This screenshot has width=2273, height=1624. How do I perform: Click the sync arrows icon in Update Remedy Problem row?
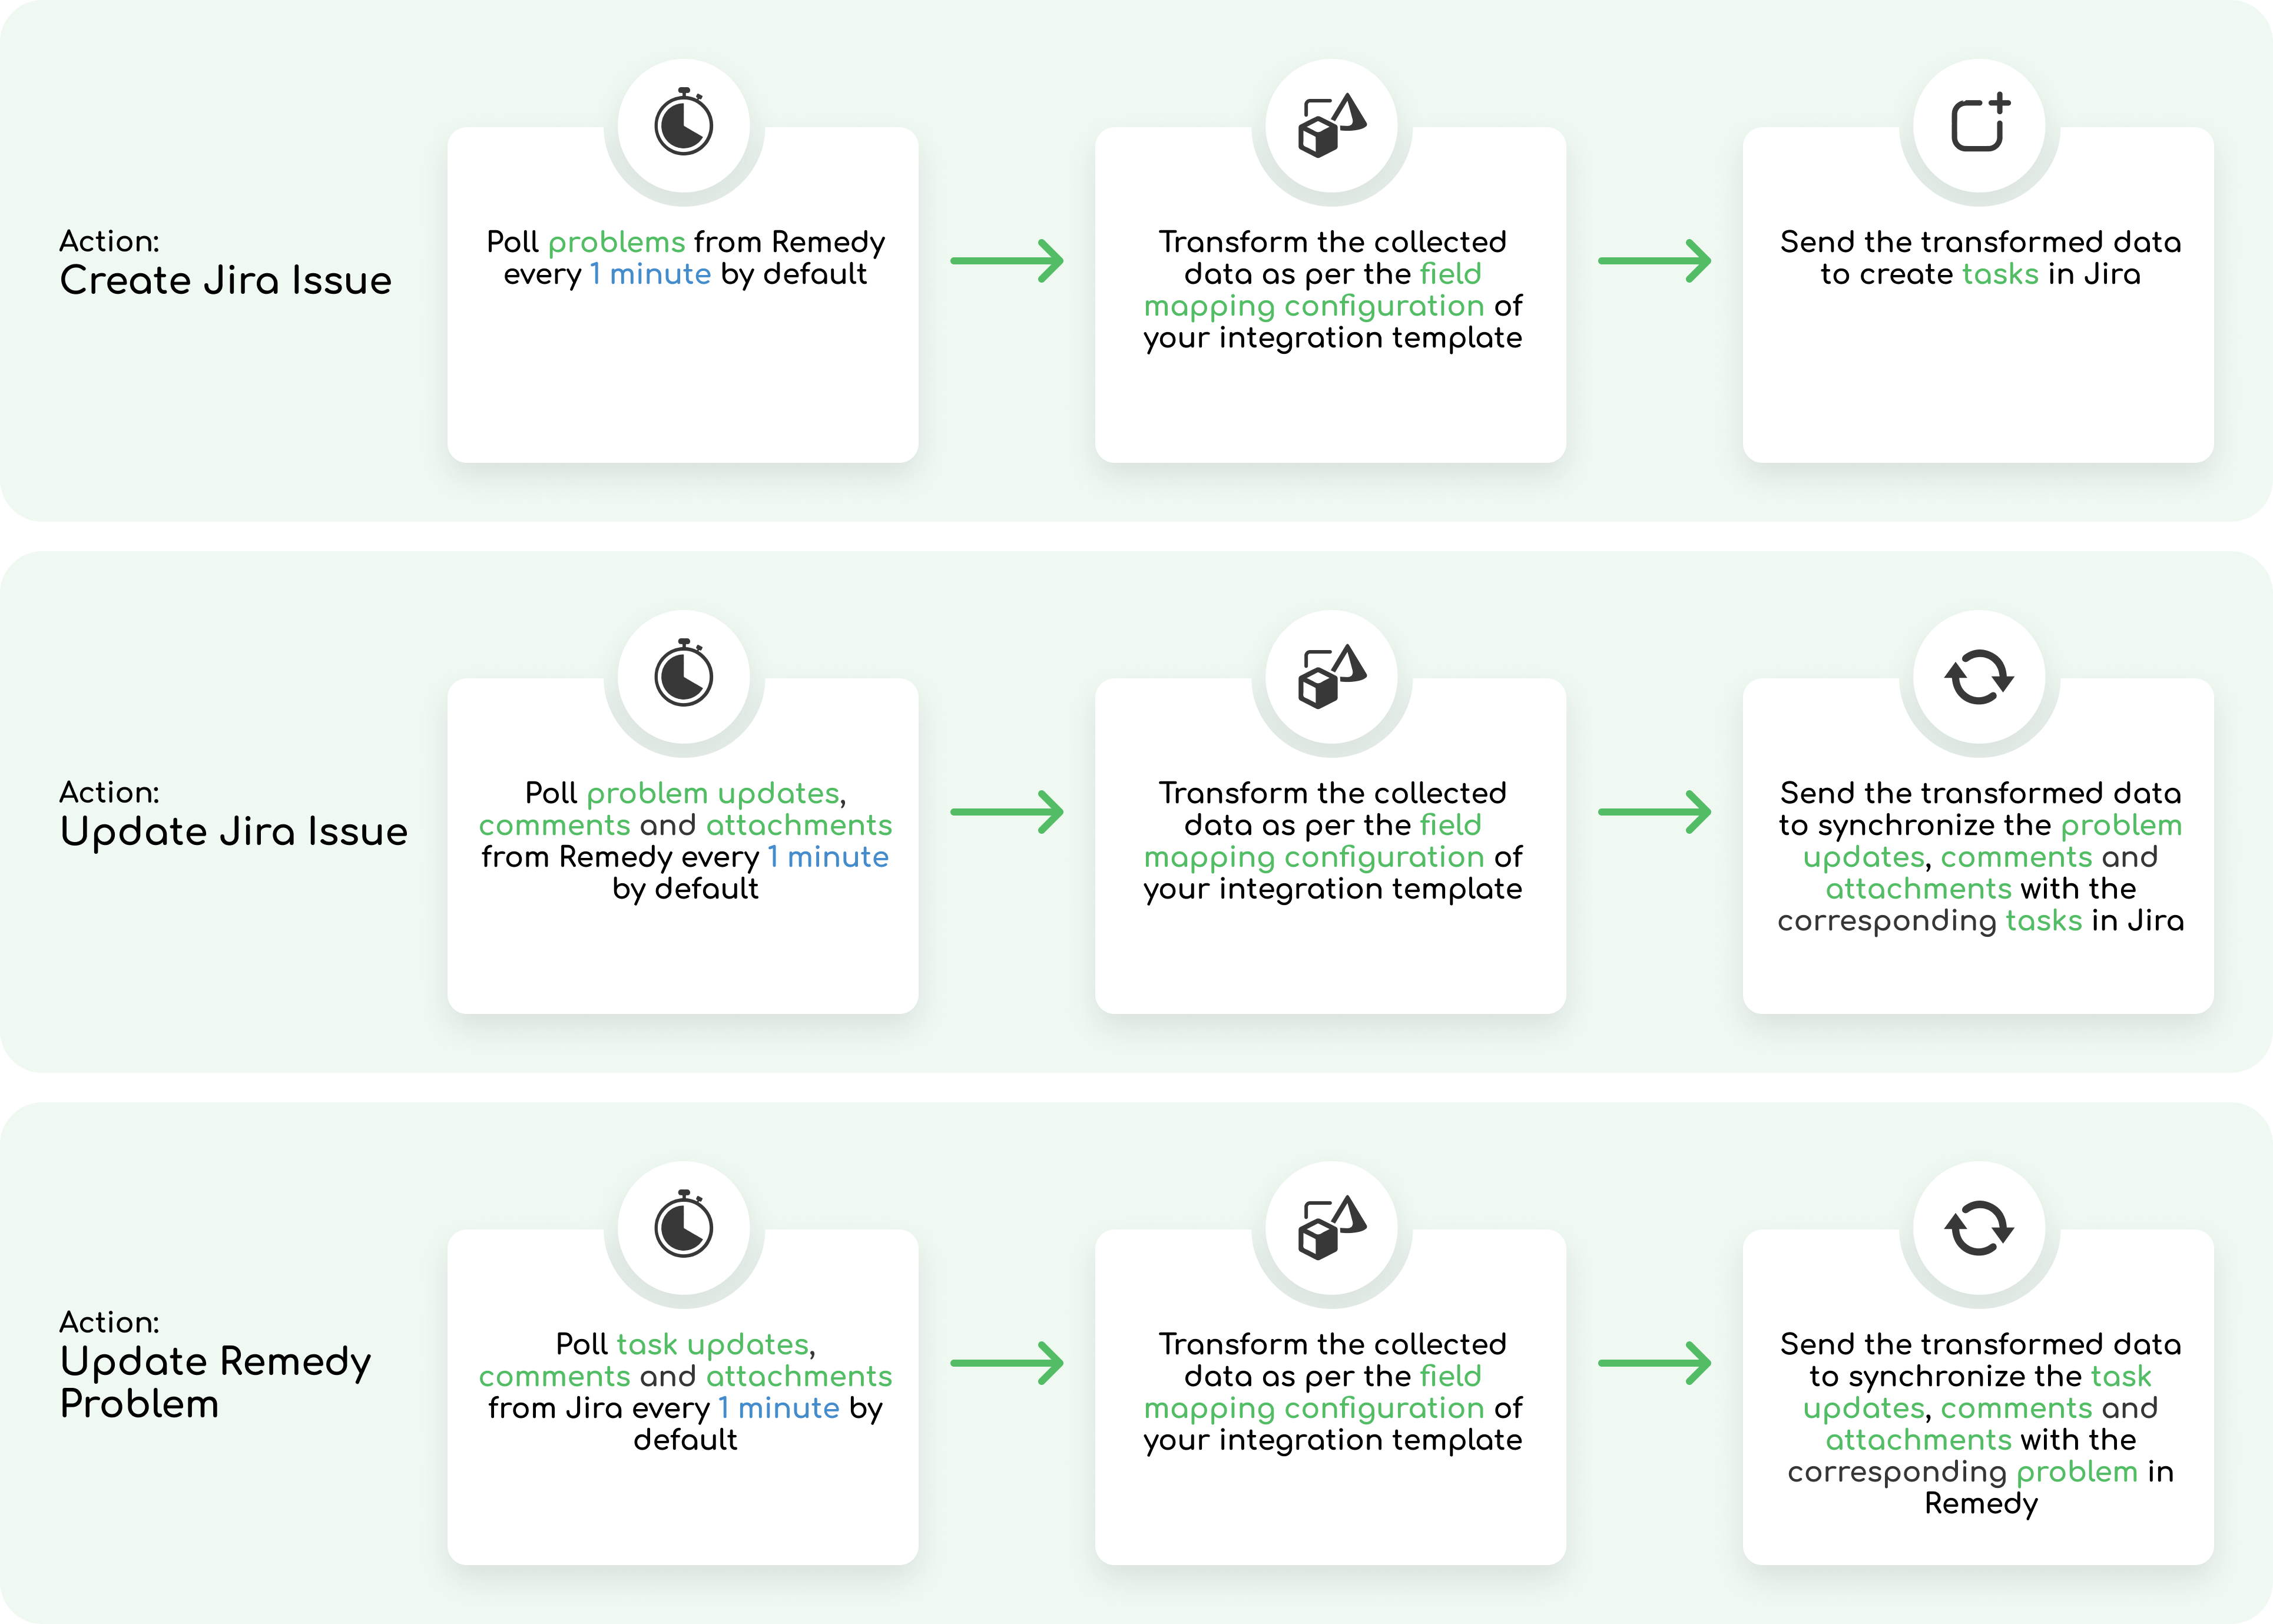coord(1979,1227)
